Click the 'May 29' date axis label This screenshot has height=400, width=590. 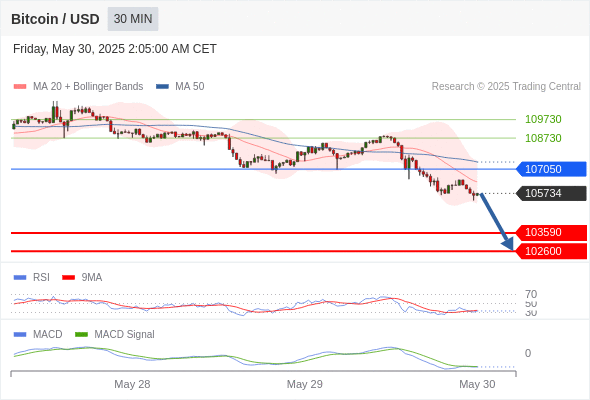304,384
